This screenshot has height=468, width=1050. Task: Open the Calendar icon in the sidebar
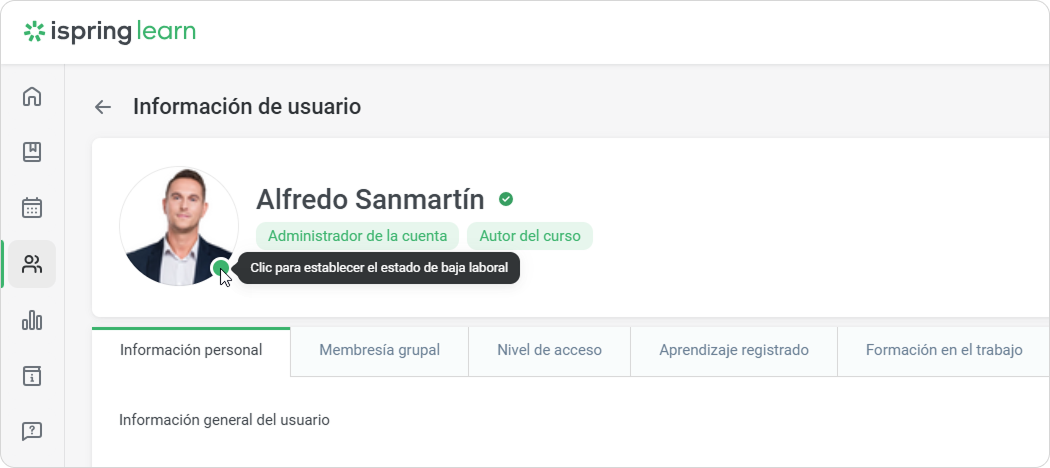click(x=32, y=208)
